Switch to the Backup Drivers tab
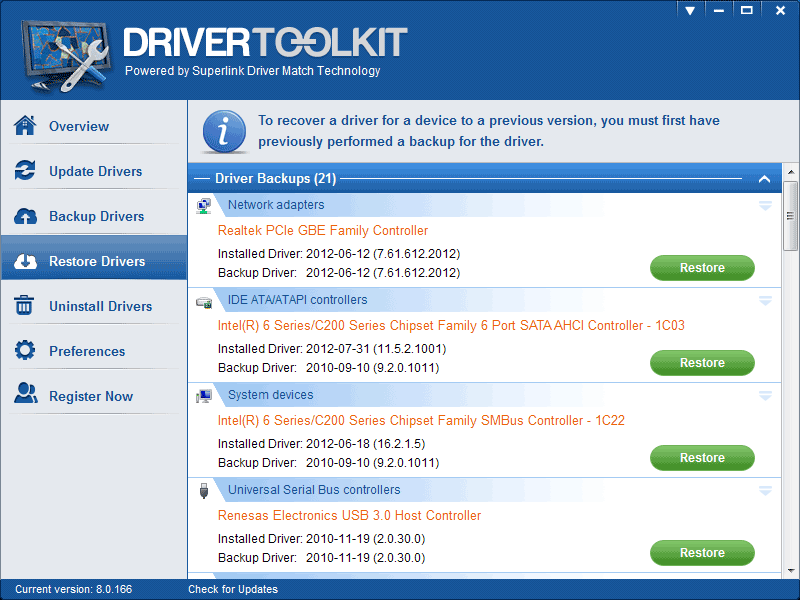The width and height of the screenshot is (800, 600). (x=96, y=216)
